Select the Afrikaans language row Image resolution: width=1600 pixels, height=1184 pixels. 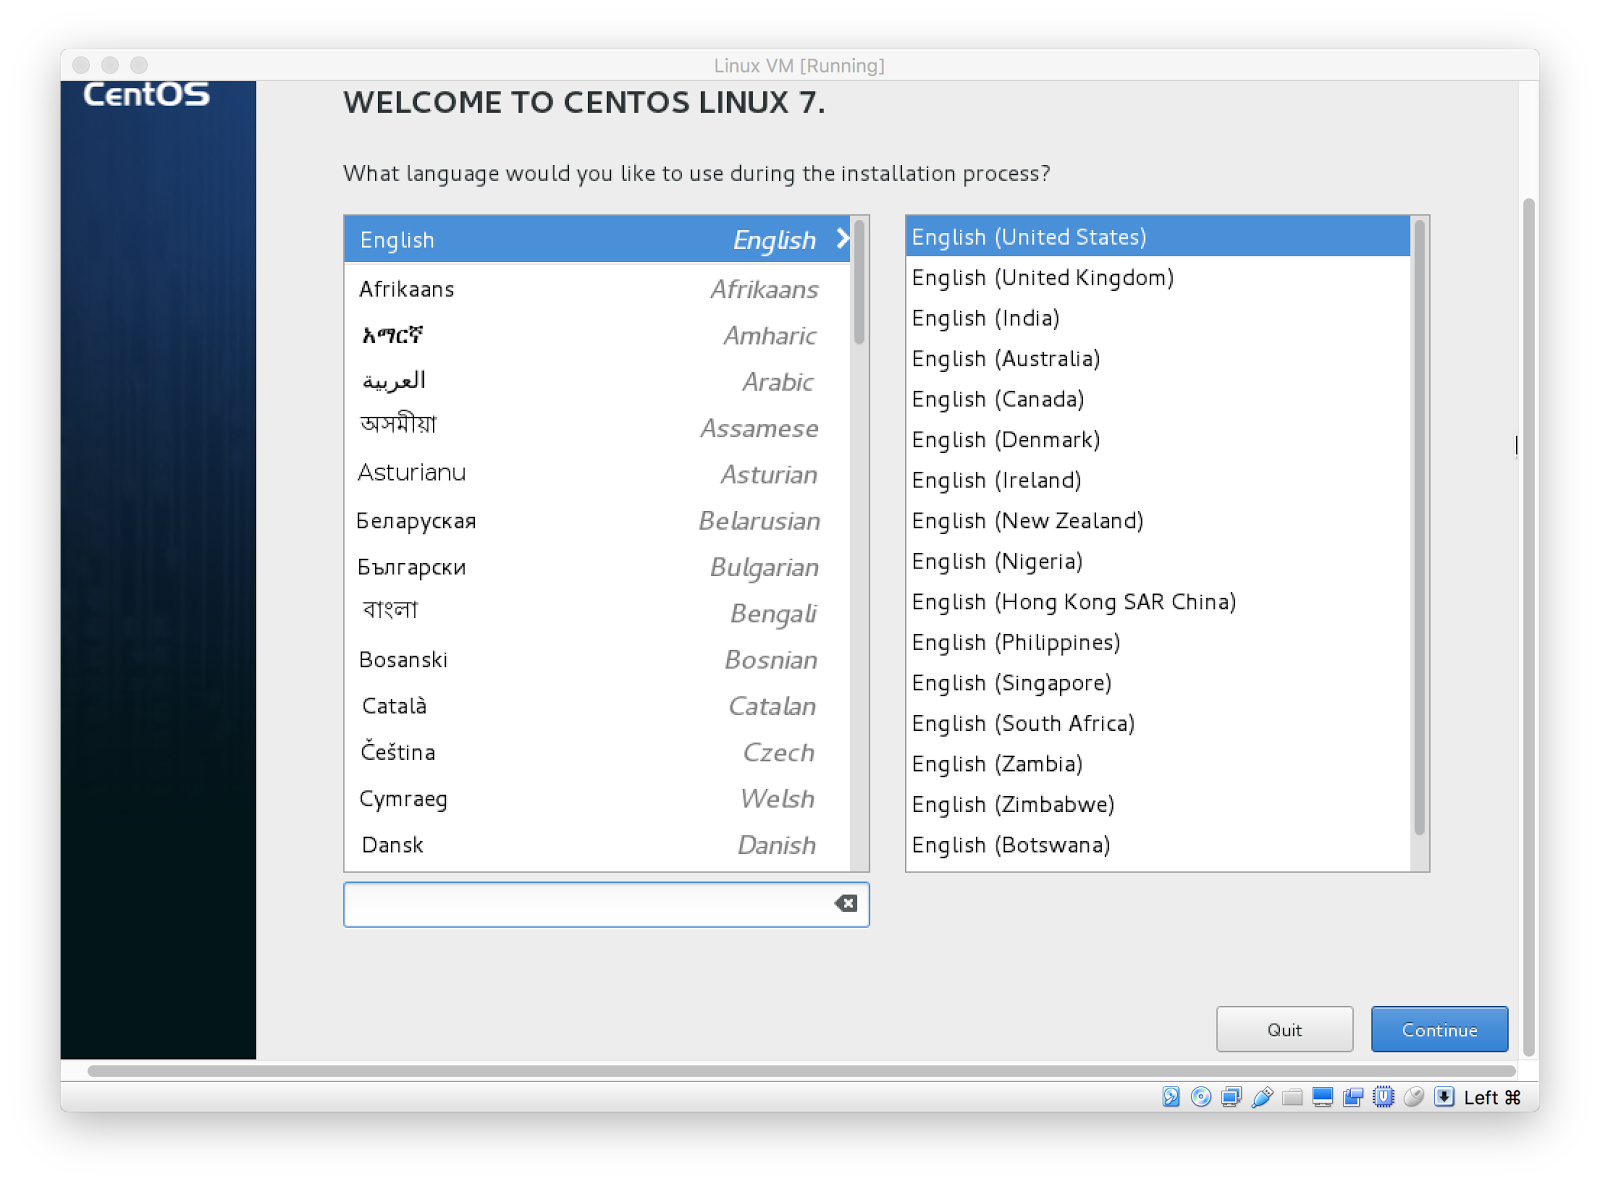point(597,289)
